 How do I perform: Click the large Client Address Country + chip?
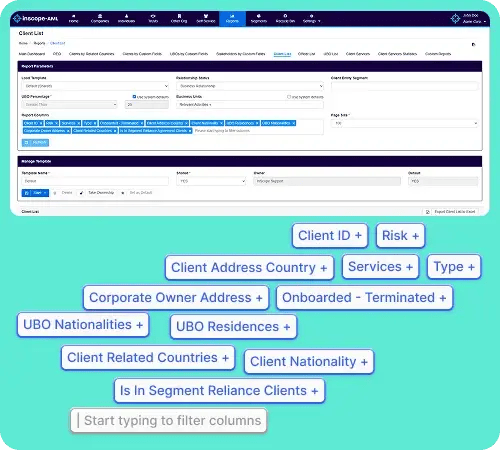[249, 268]
